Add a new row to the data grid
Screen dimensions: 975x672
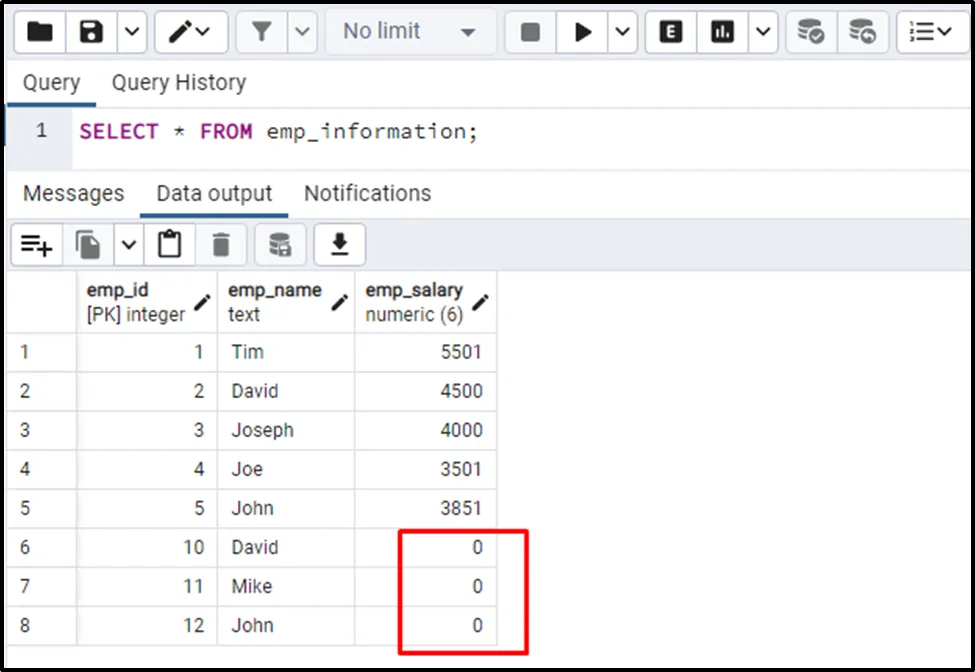tap(37, 244)
